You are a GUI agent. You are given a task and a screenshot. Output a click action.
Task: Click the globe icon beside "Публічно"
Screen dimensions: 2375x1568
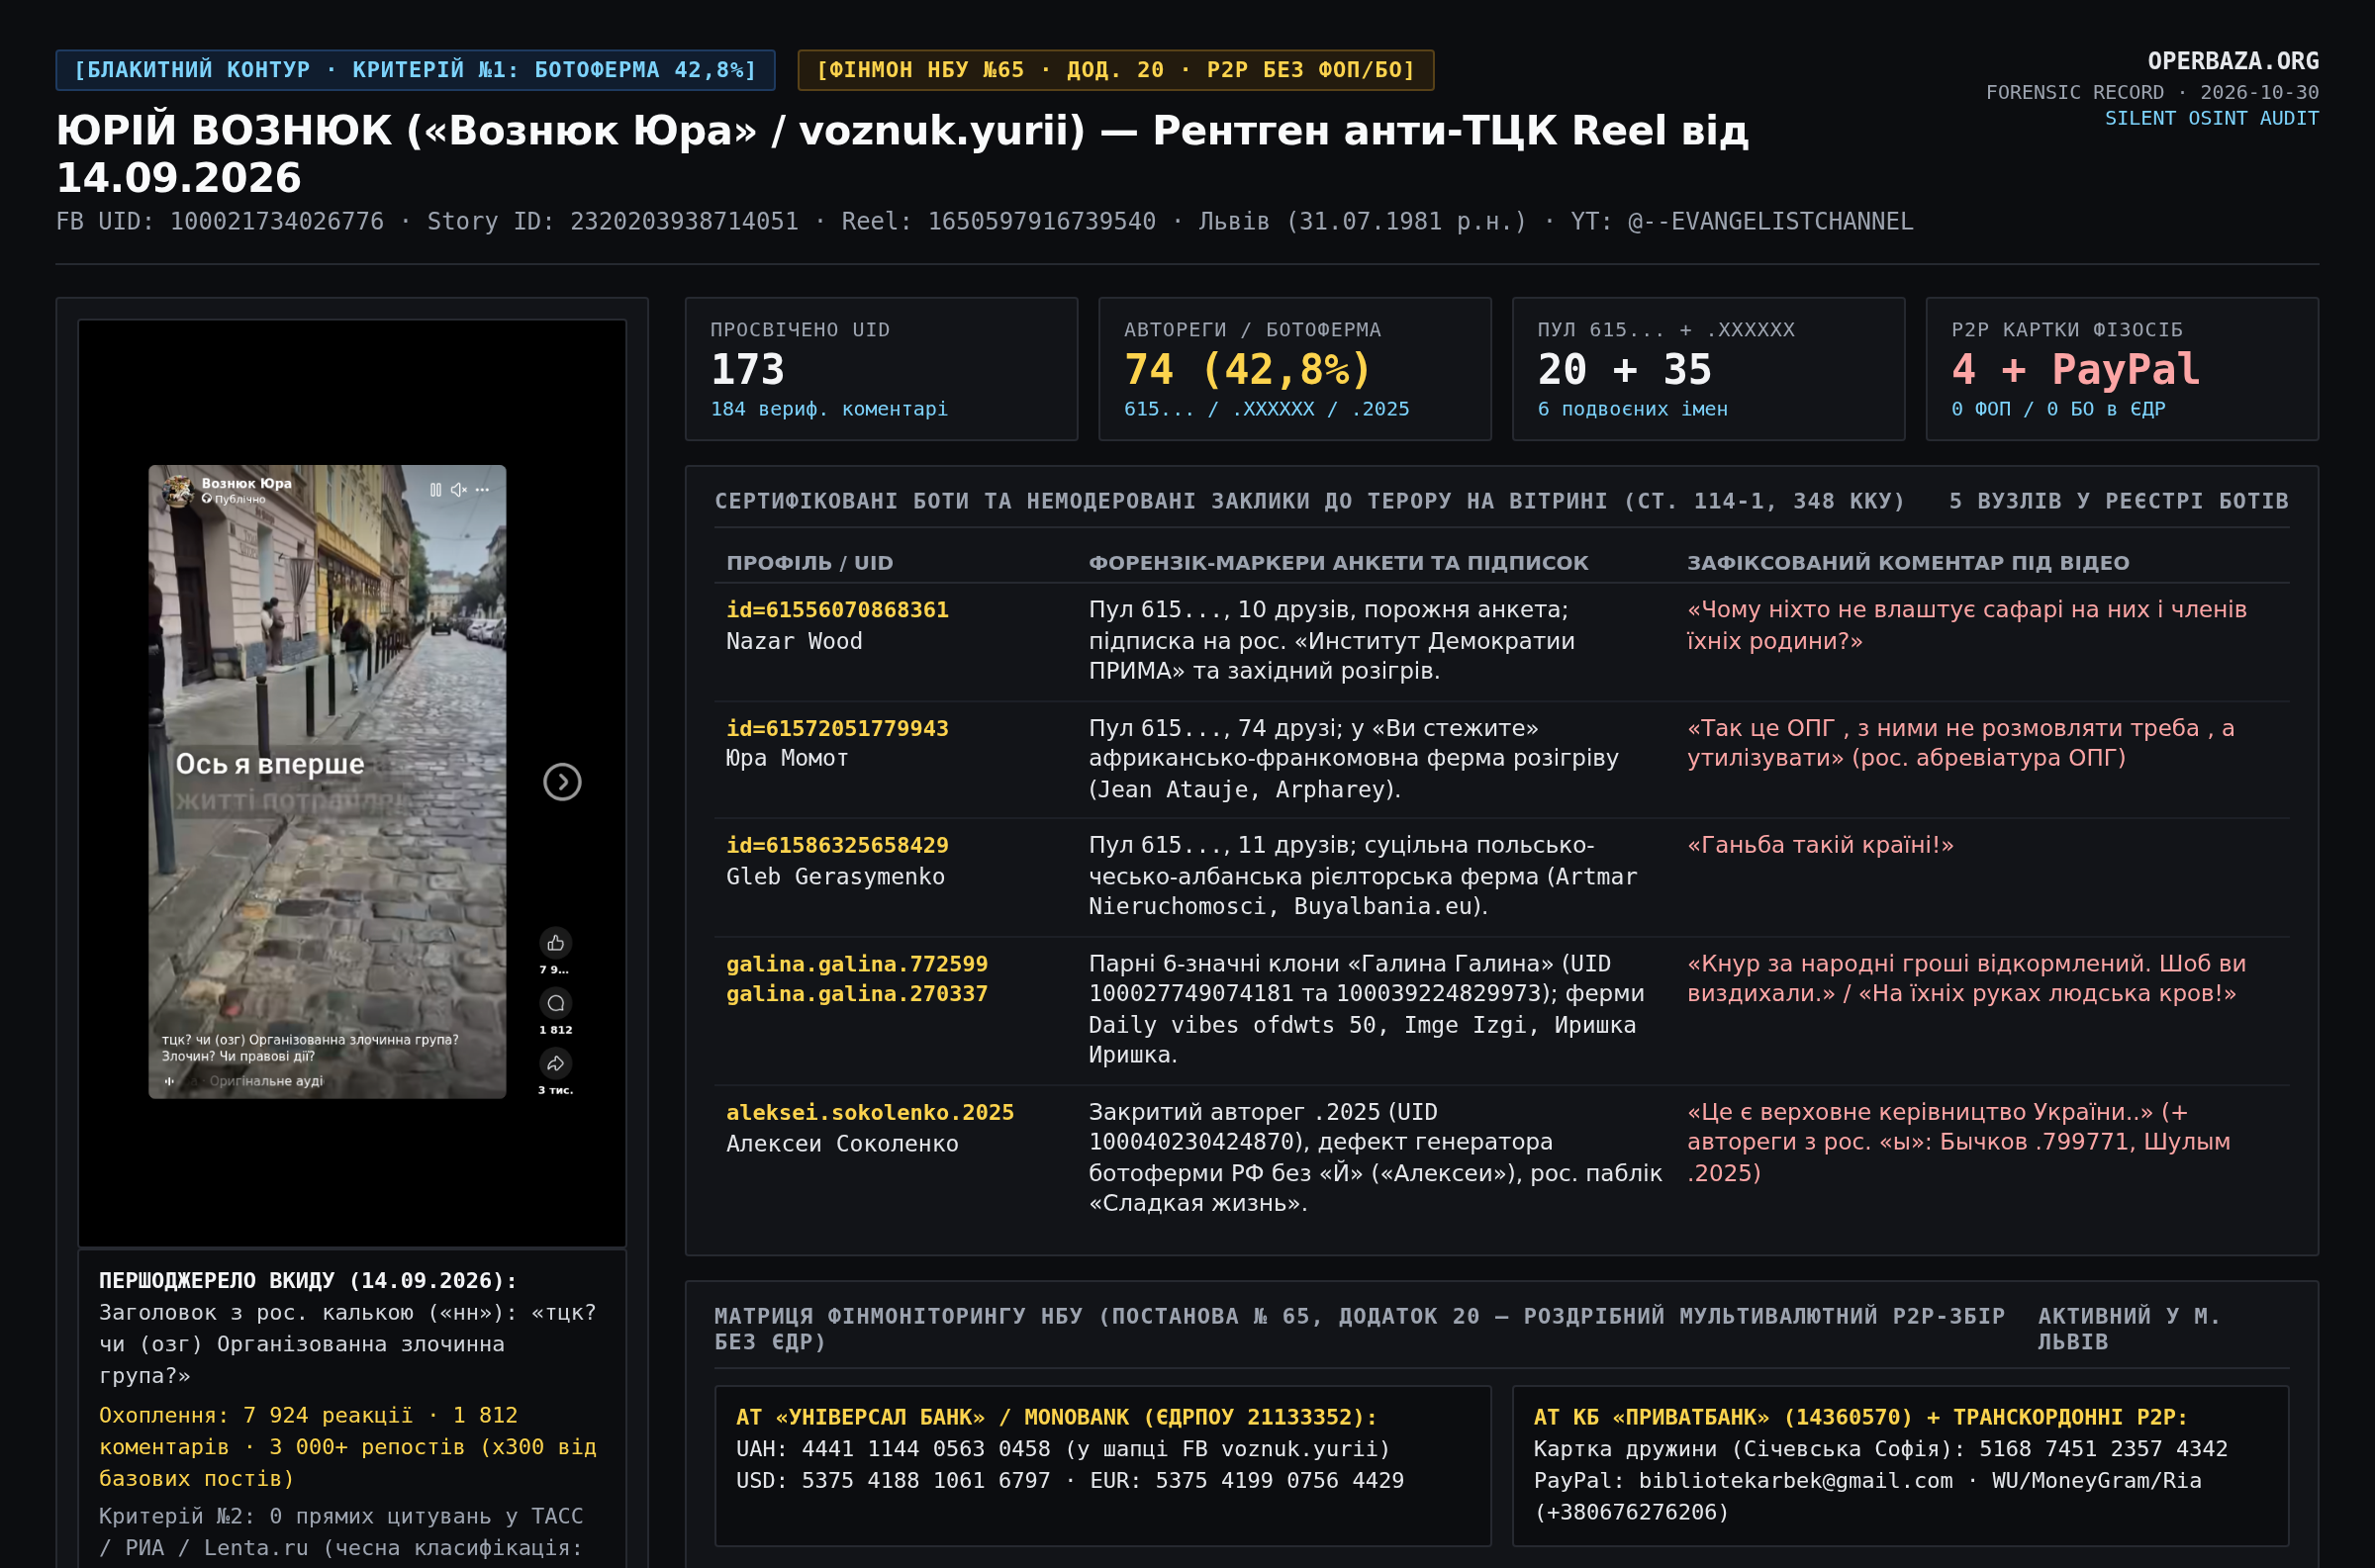point(207,499)
